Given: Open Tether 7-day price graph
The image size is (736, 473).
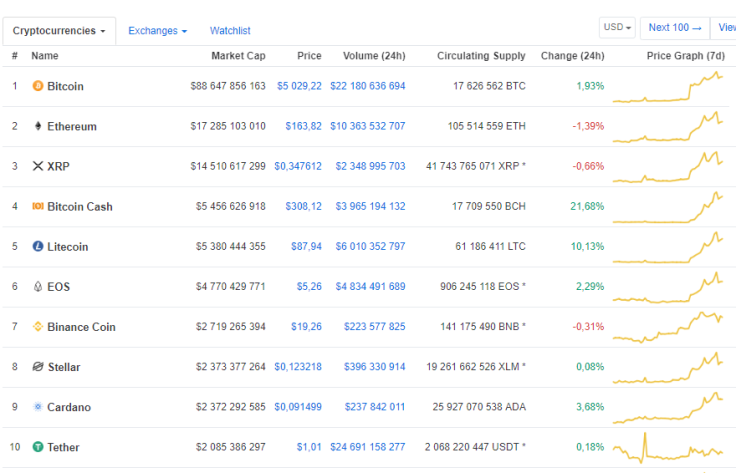Looking at the screenshot, I should point(668,447).
